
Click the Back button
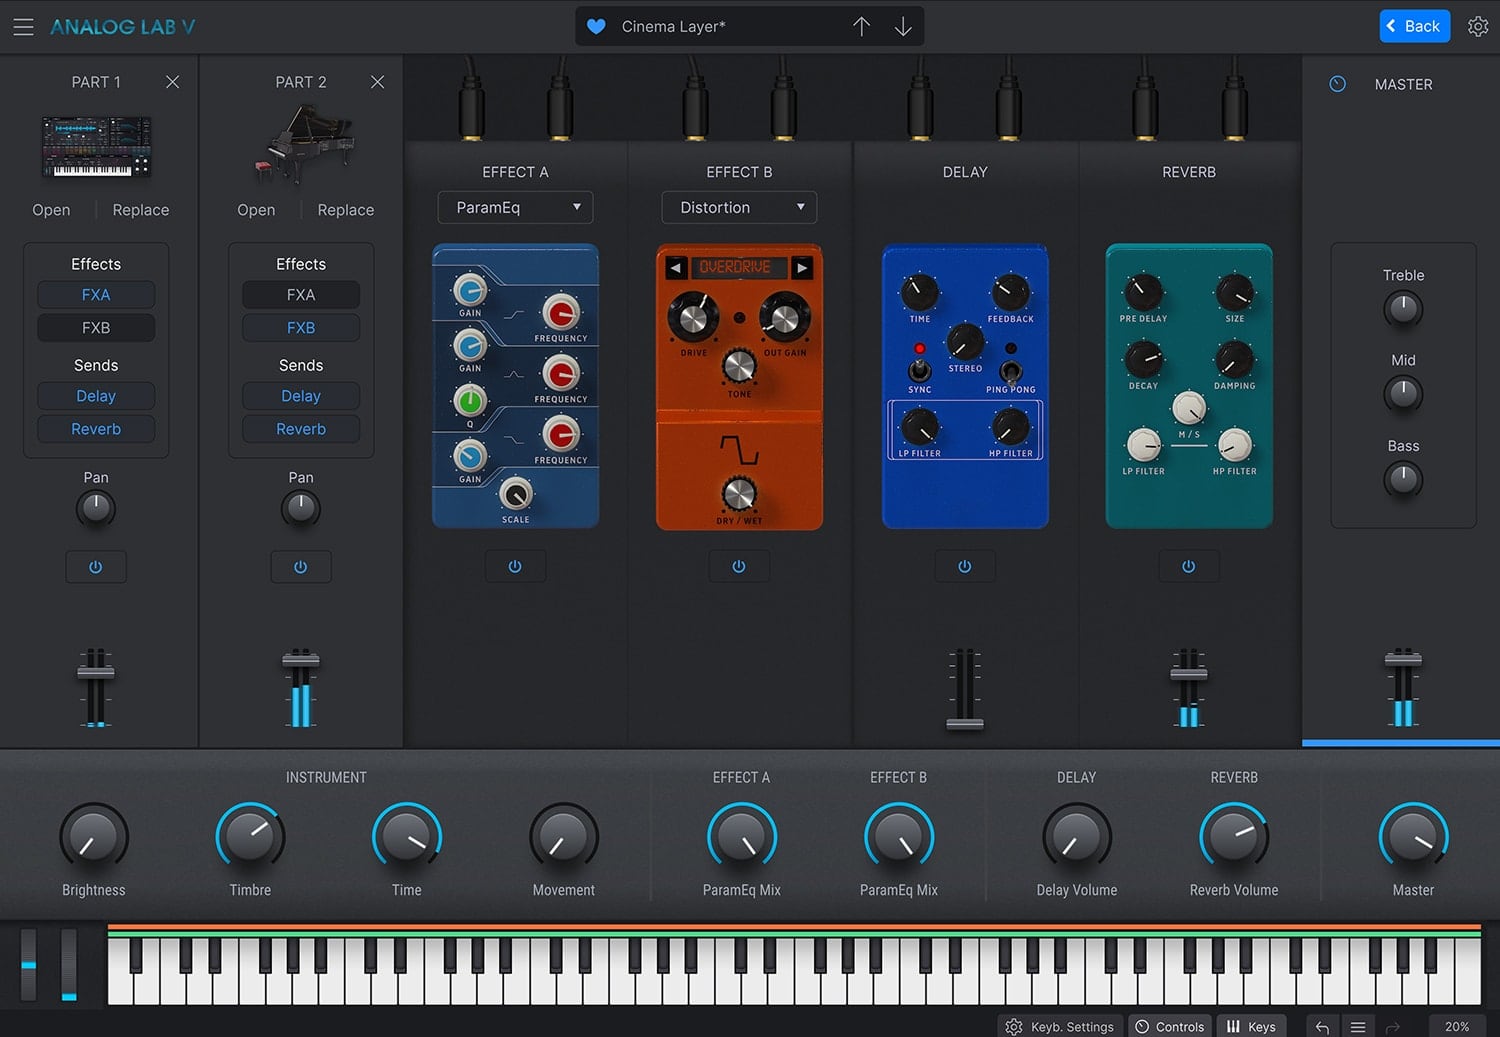coord(1414,26)
